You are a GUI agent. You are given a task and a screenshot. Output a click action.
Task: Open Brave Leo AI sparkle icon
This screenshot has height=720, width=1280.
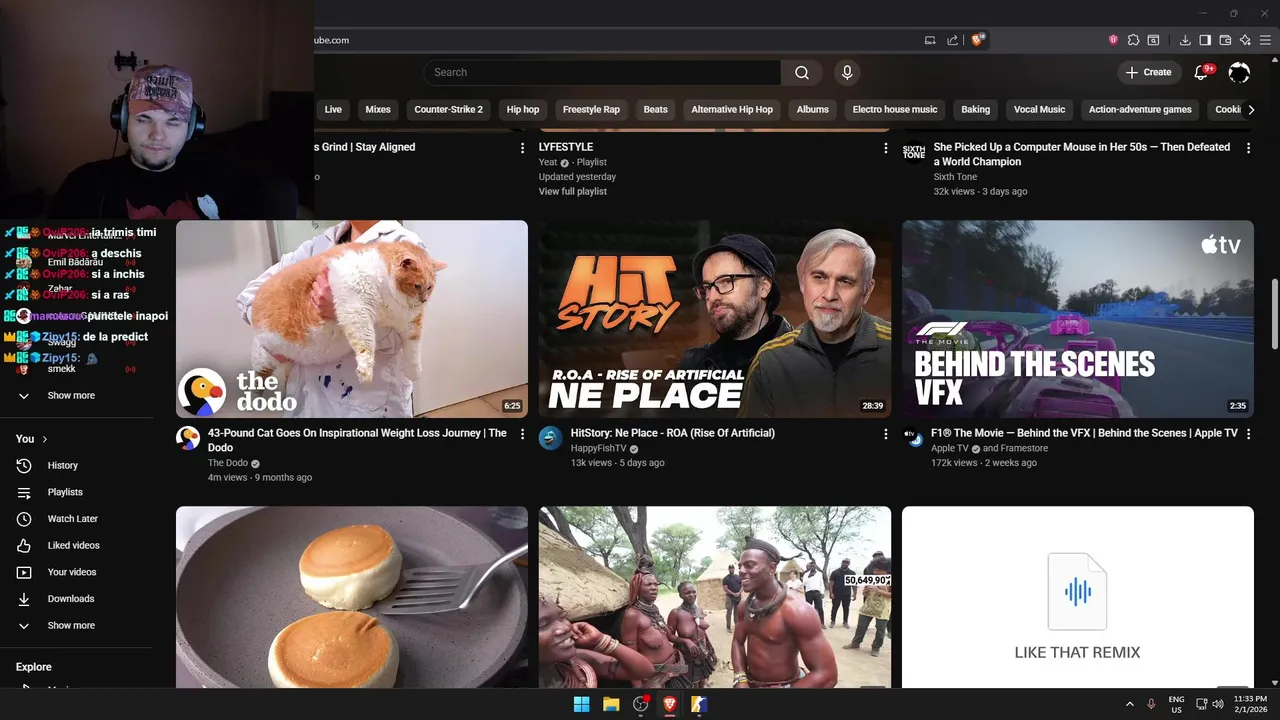tap(1245, 40)
